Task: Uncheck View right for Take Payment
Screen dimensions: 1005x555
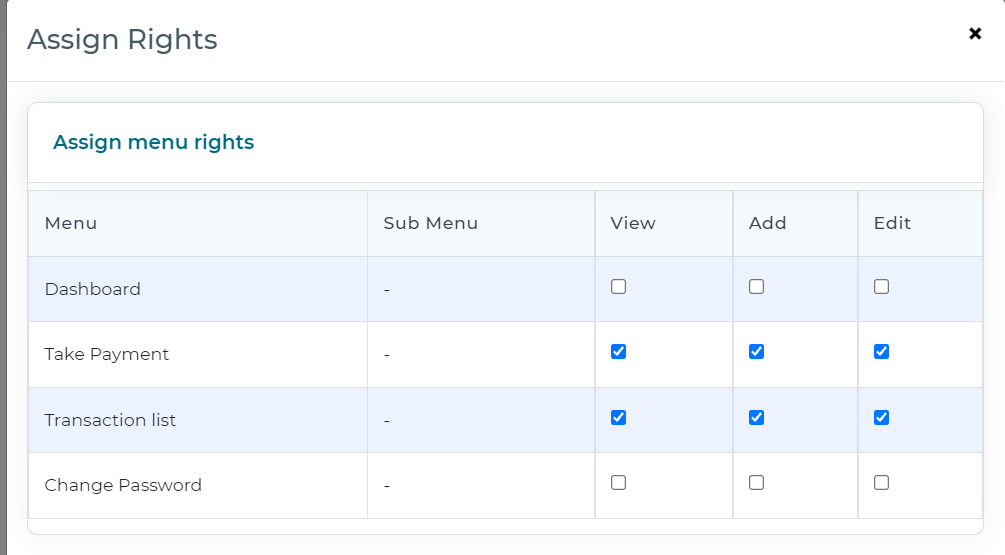Action: pyautogui.click(x=619, y=352)
